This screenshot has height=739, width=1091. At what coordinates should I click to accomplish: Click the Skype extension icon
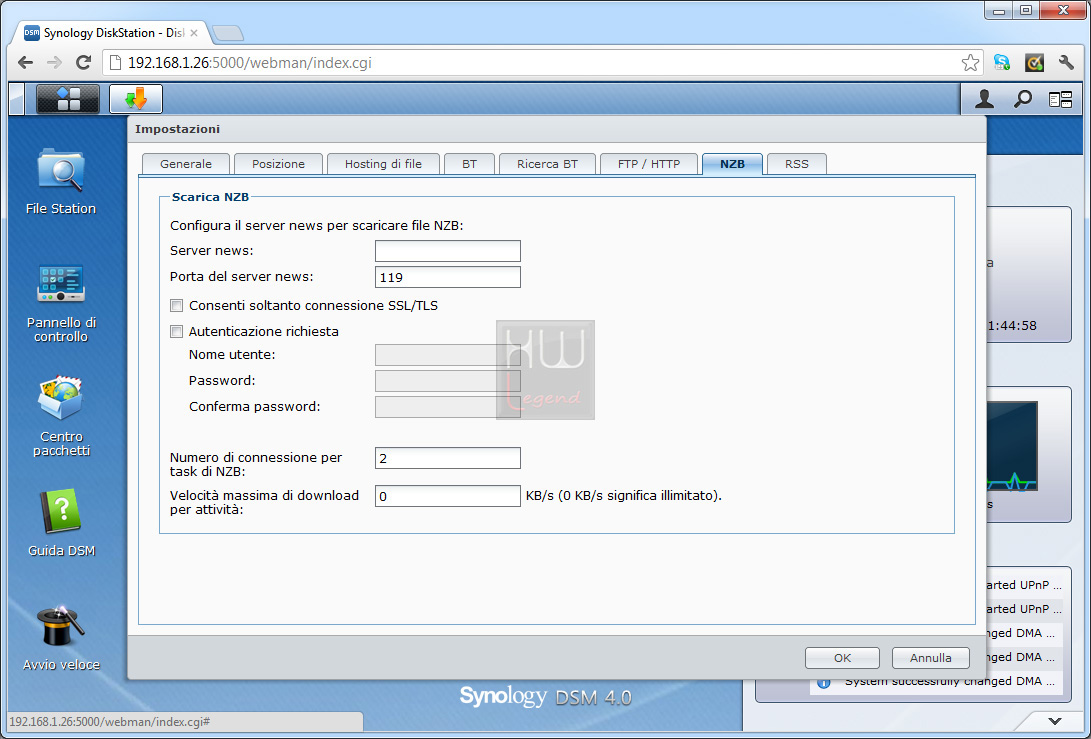1002,63
